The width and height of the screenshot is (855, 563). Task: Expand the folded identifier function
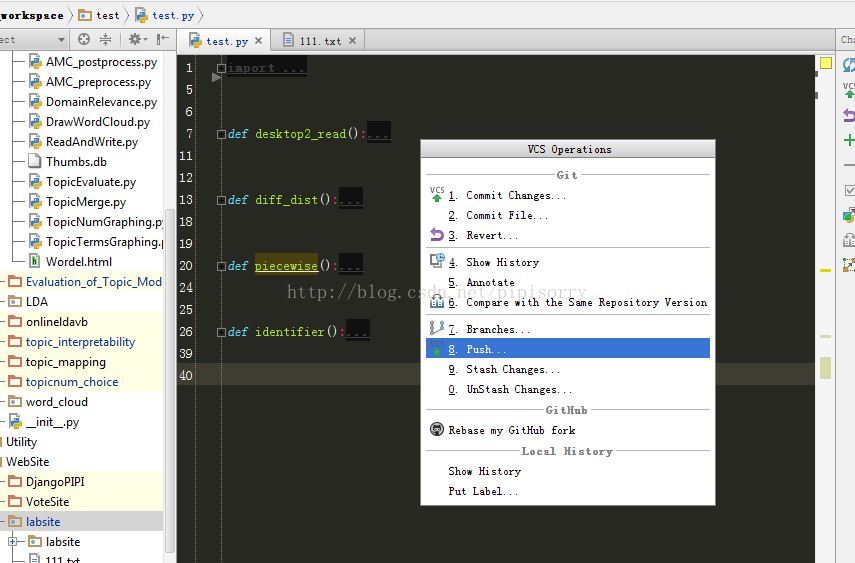click(x=221, y=332)
